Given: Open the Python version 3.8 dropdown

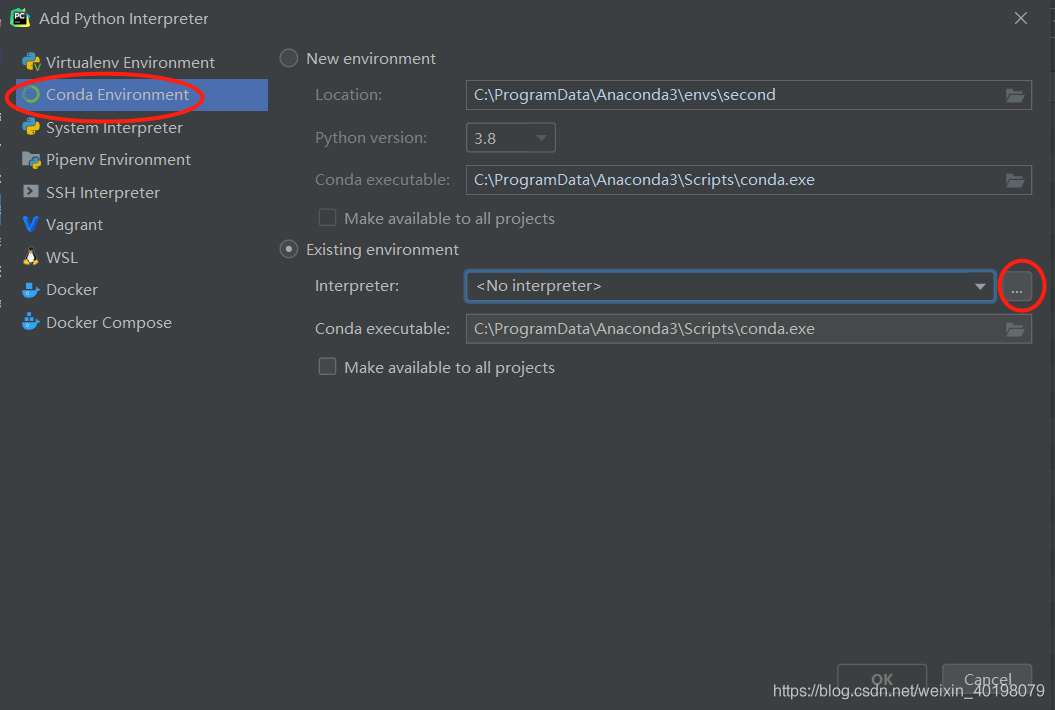Looking at the screenshot, I should click(x=511, y=138).
